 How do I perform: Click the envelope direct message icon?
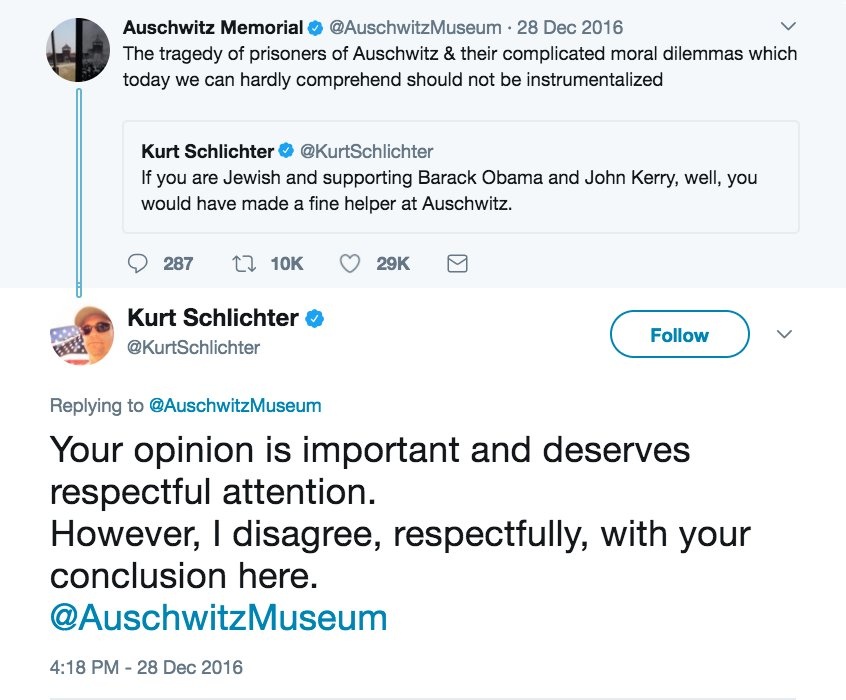tap(456, 264)
